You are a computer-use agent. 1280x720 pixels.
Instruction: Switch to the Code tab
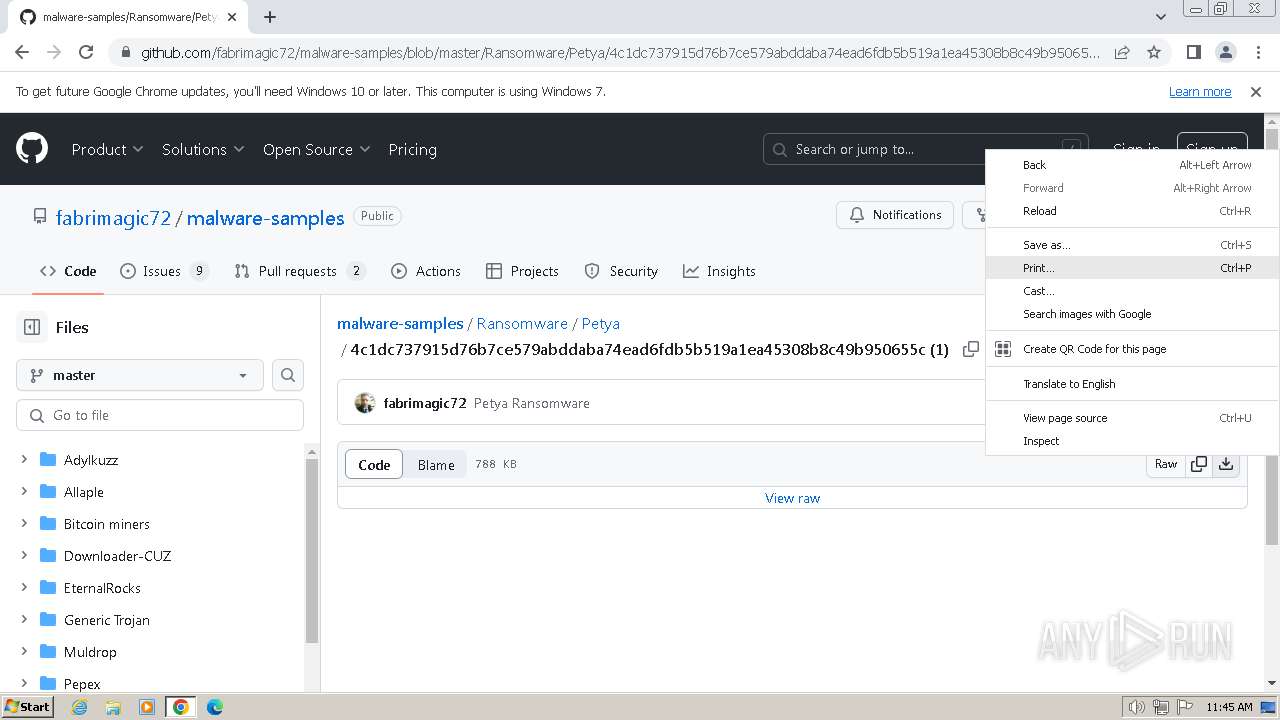pos(68,271)
